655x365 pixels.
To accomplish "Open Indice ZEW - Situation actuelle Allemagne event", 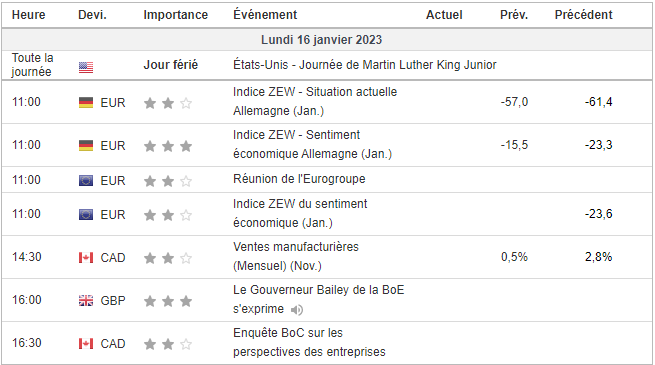I will (x=315, y=101).
